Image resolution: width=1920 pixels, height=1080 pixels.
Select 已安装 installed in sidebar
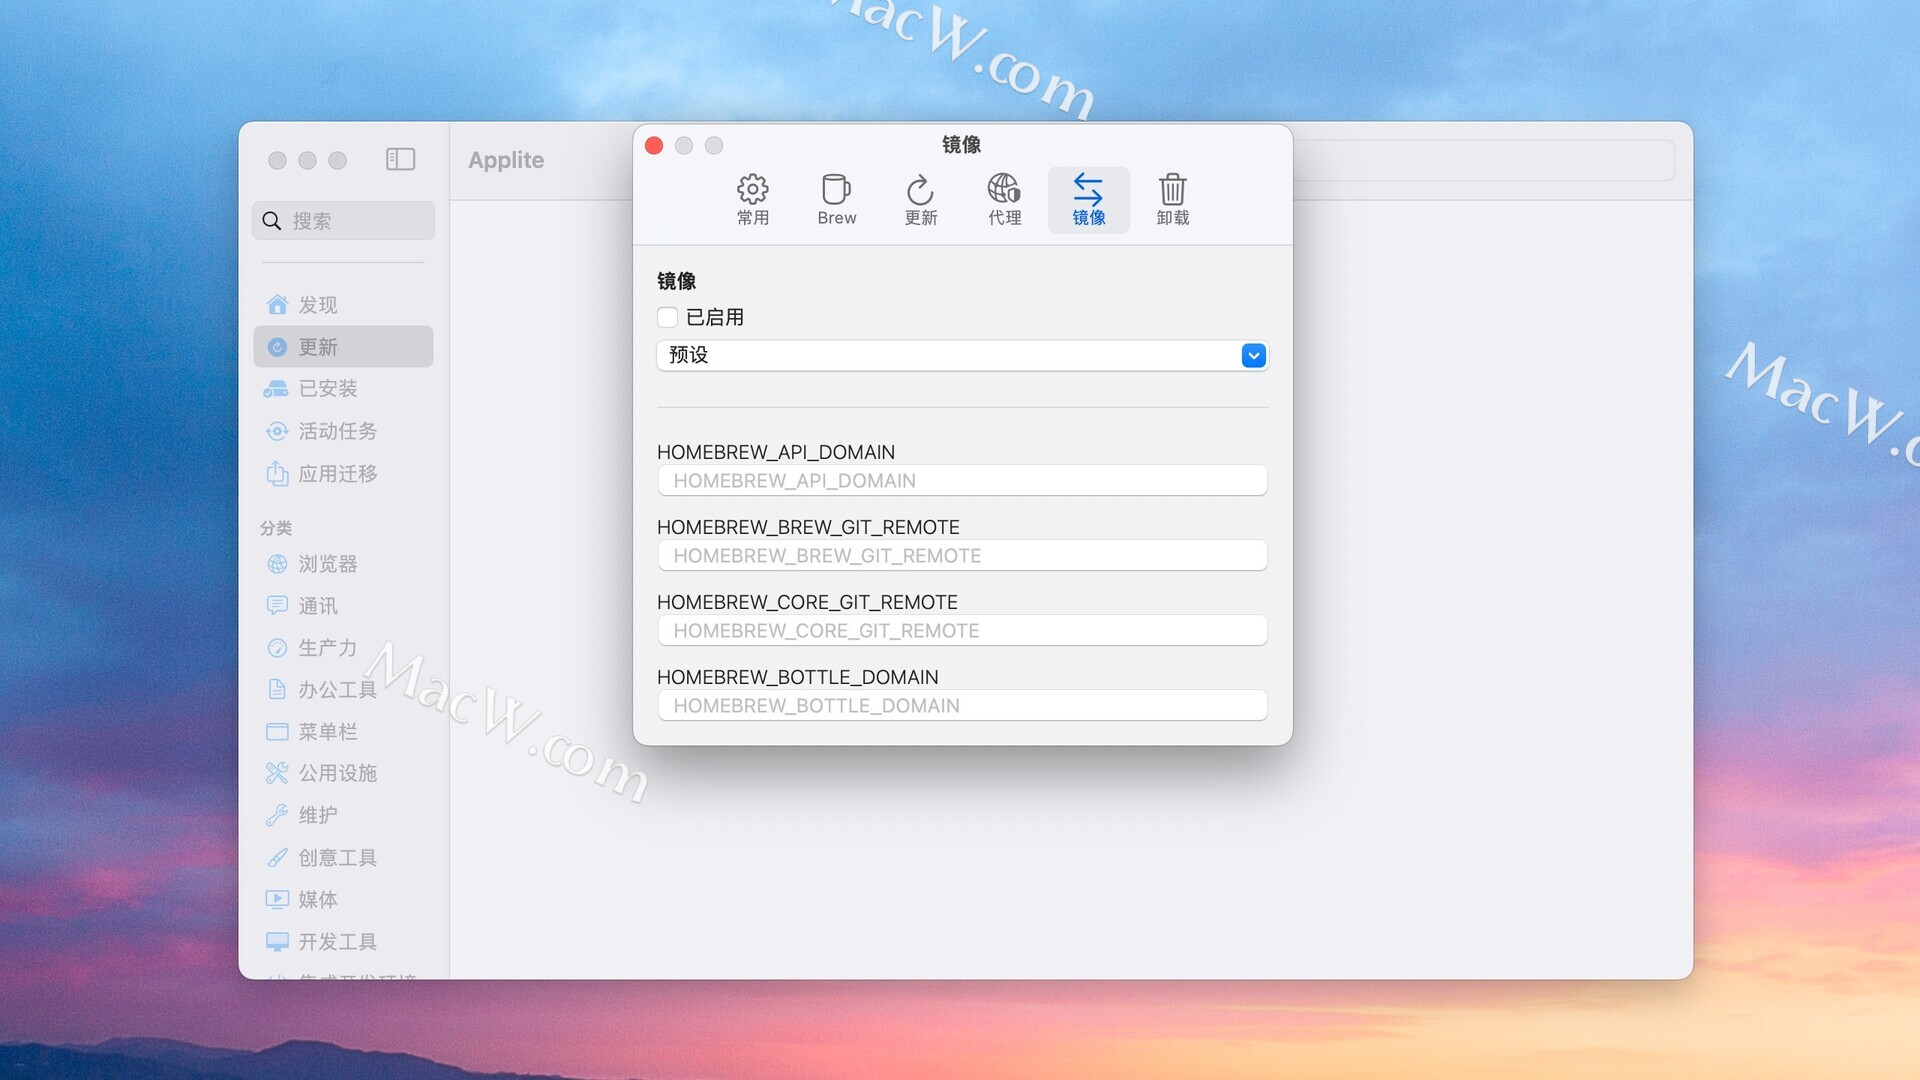[328, 389]
